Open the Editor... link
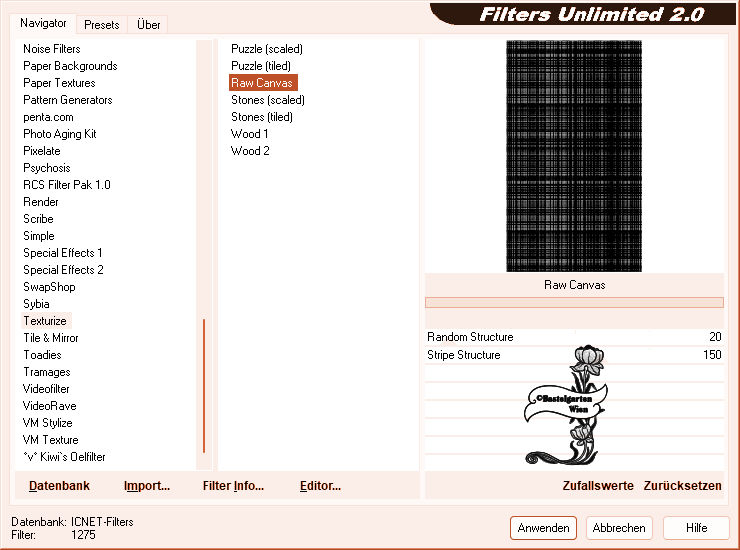This screenshot has height=550, width=740. tap(320, 486)
